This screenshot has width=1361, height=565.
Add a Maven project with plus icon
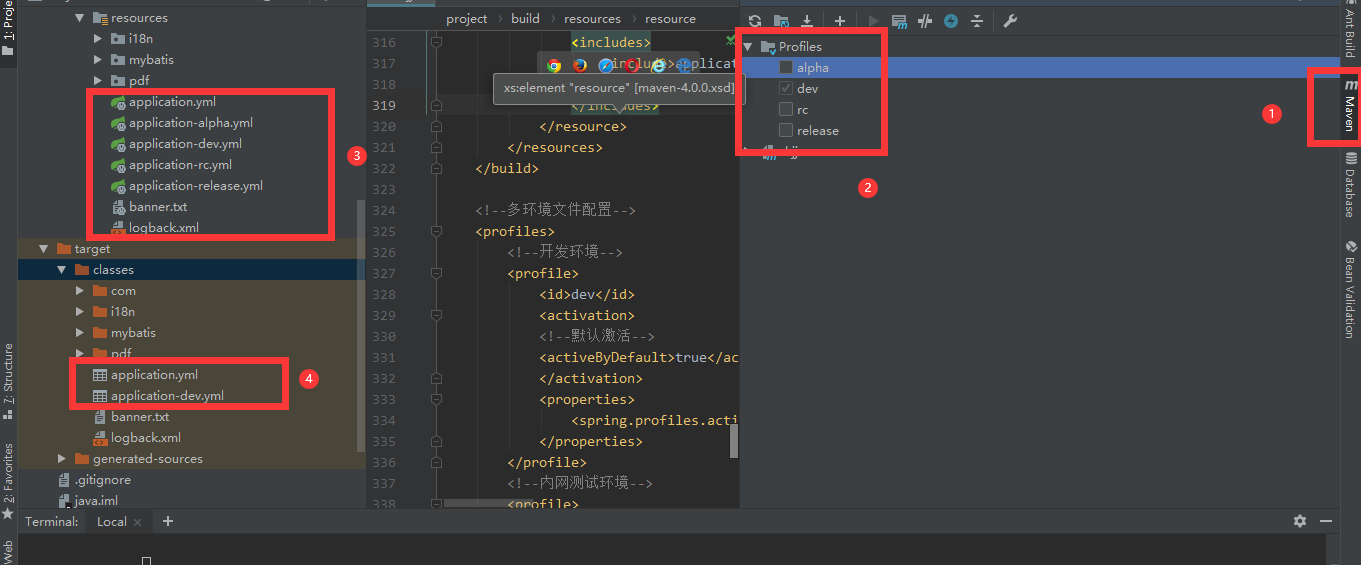pos(840,21)
